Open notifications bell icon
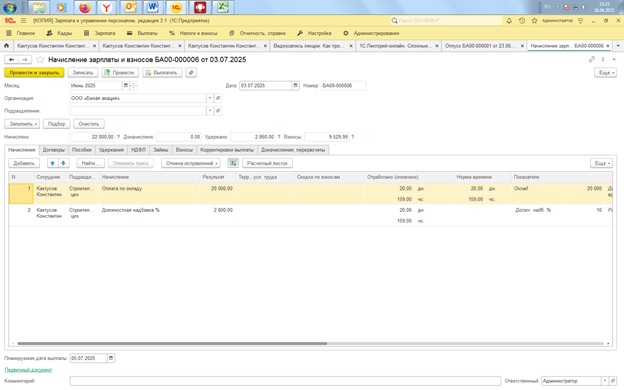Screen dimensions: 624x390 [509, 20]
